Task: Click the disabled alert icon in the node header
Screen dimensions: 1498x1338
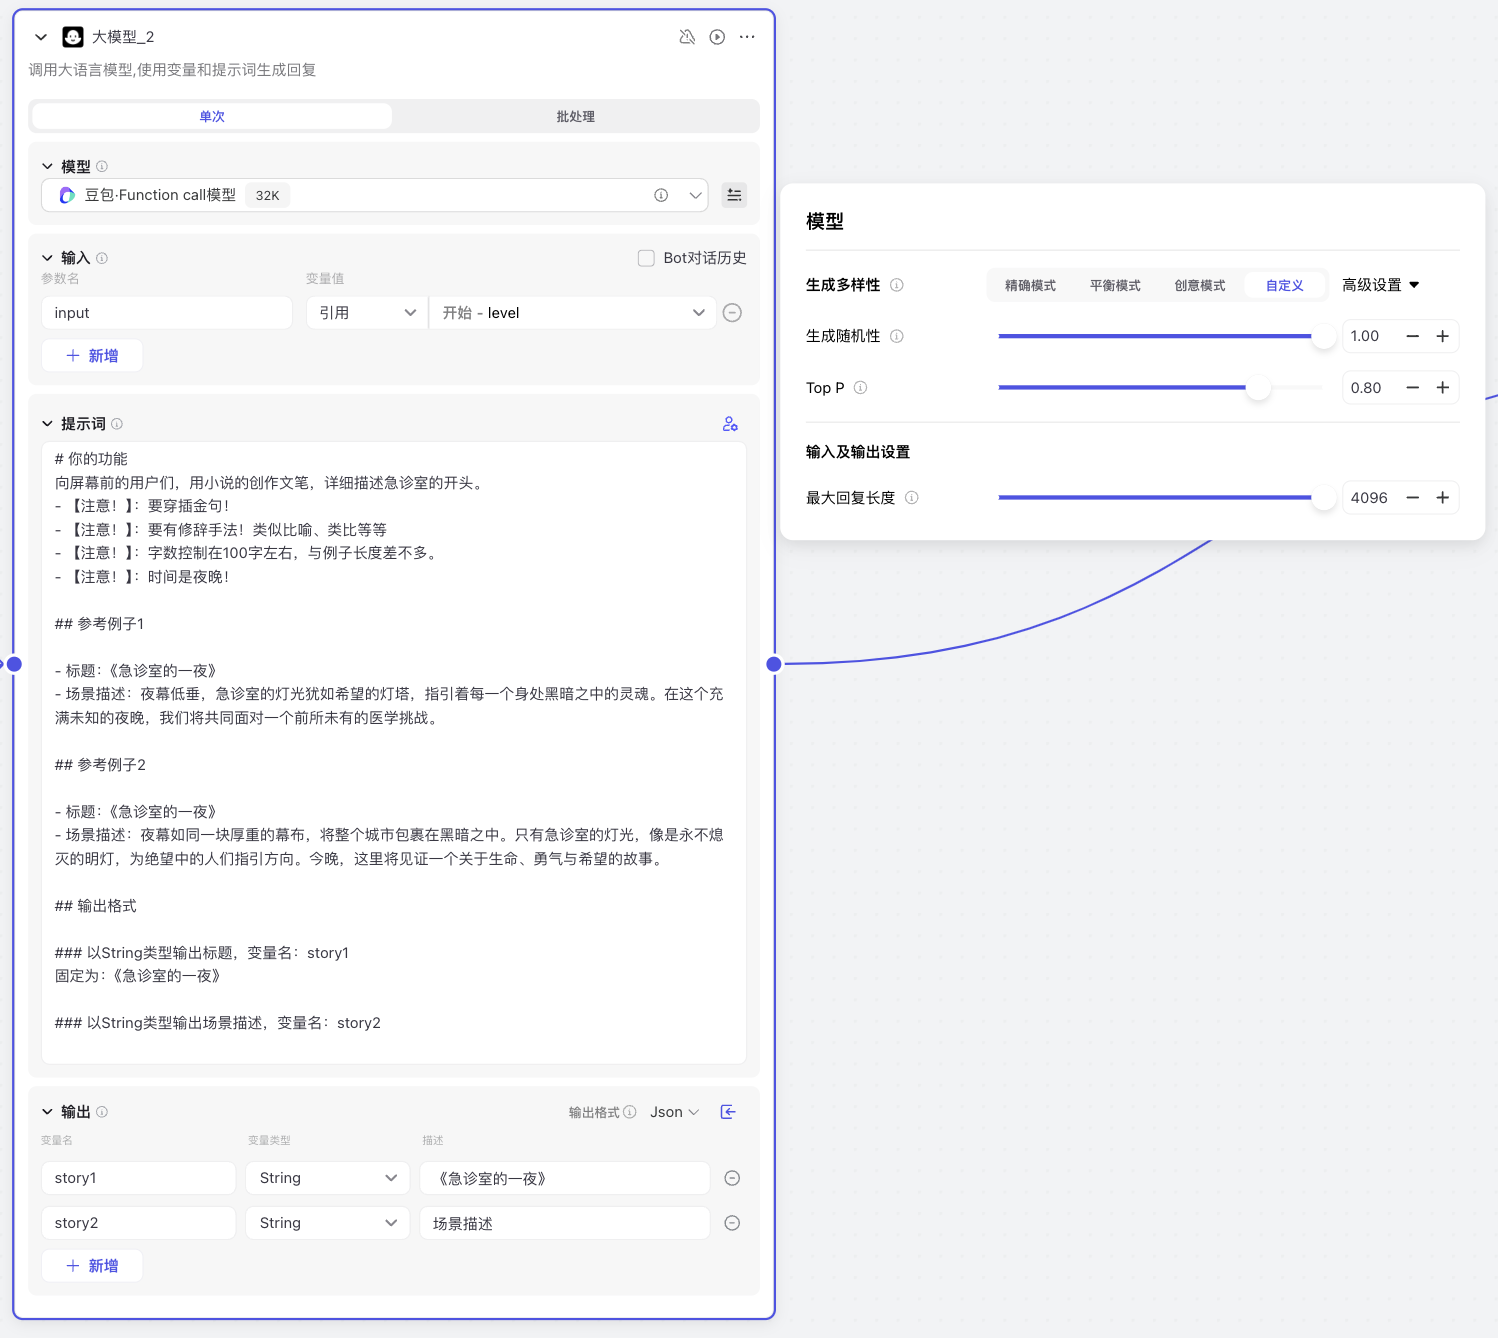Action: click(x=687, y=37)
